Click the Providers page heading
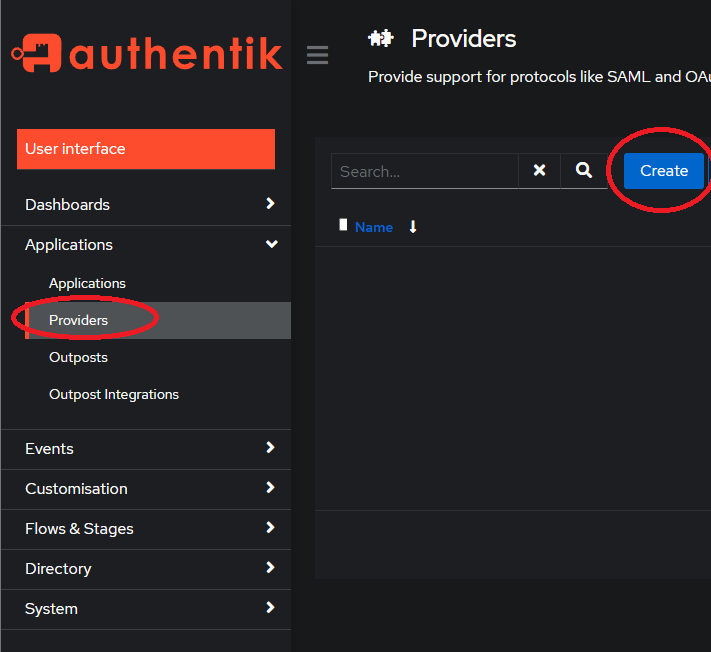The image size is (711, 652). pyautogui.click(x=463, y=39)
